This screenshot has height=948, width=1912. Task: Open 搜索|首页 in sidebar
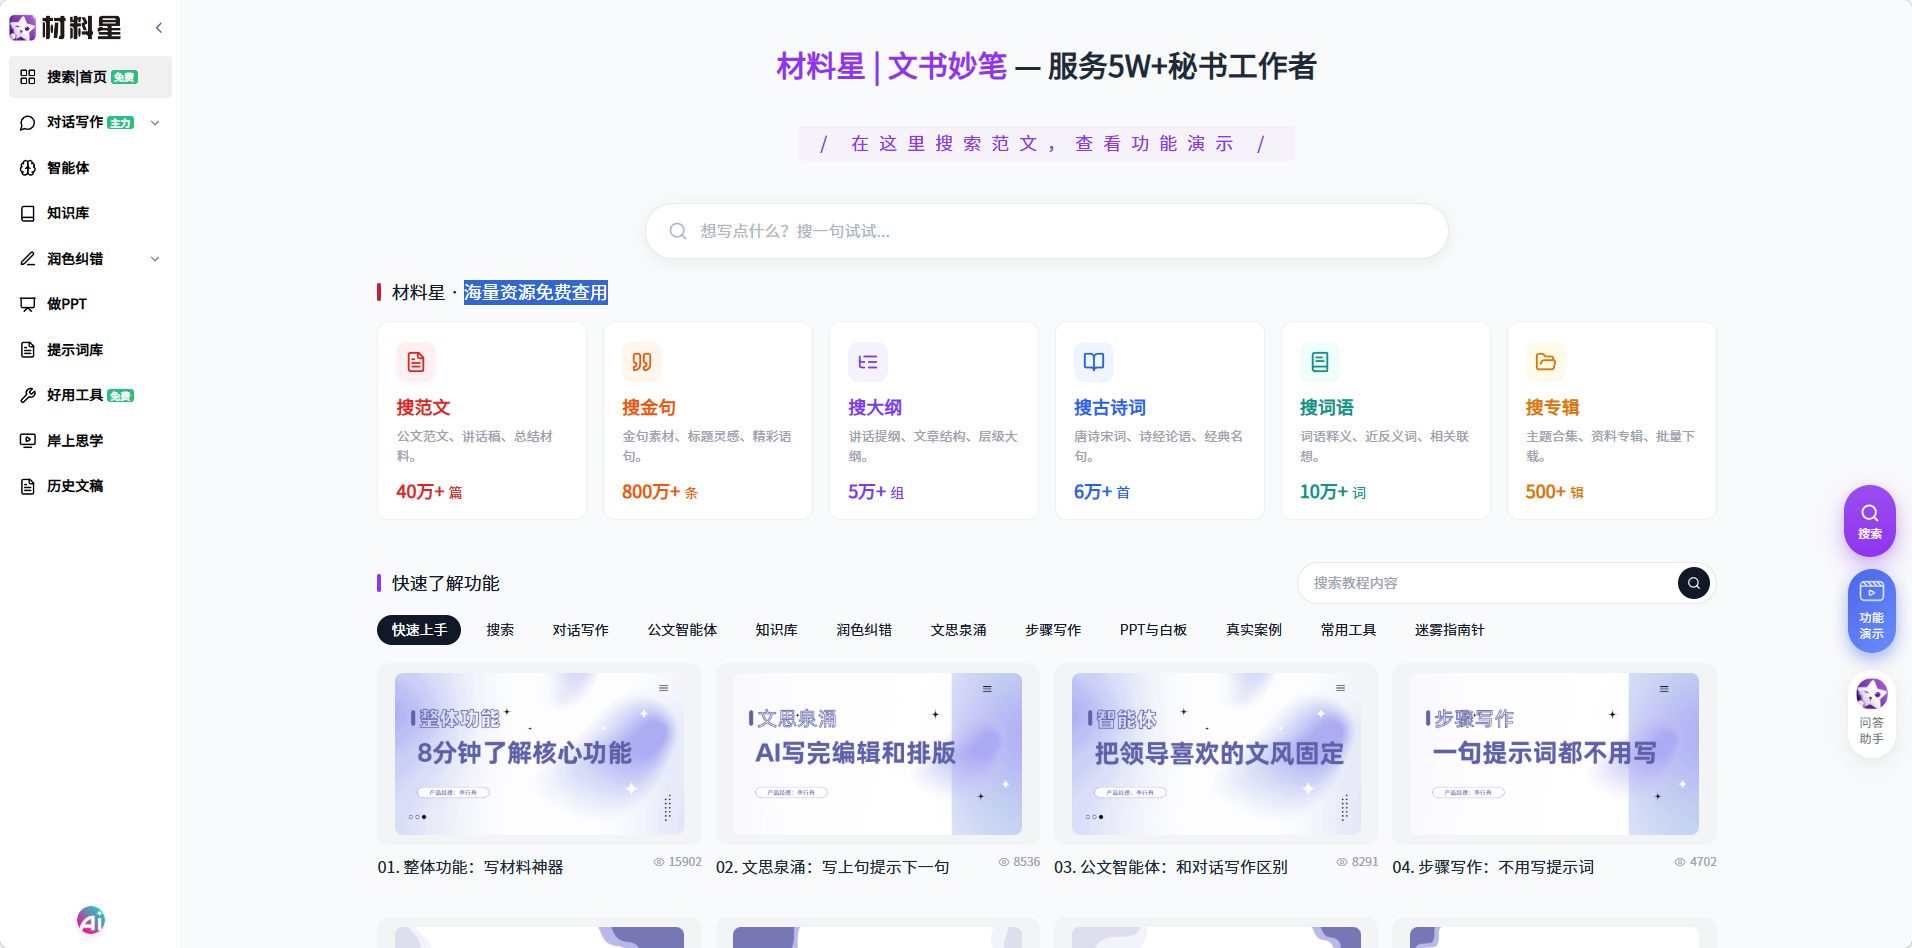[x=90, y=77]
